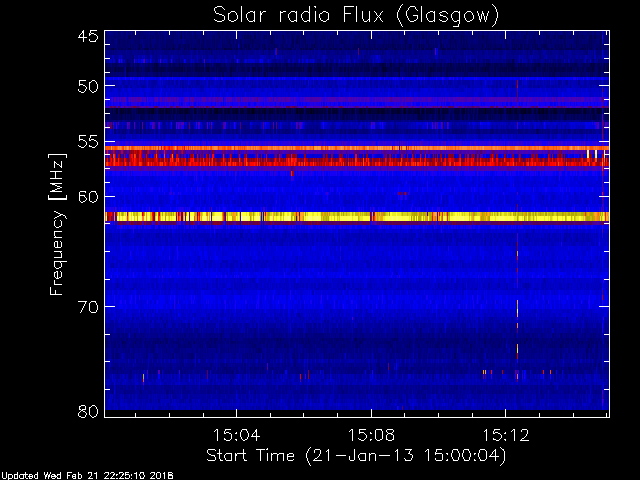Click the 'Frequency [MHz]' axis title
640x480 pixels.
tap(57, 224)
